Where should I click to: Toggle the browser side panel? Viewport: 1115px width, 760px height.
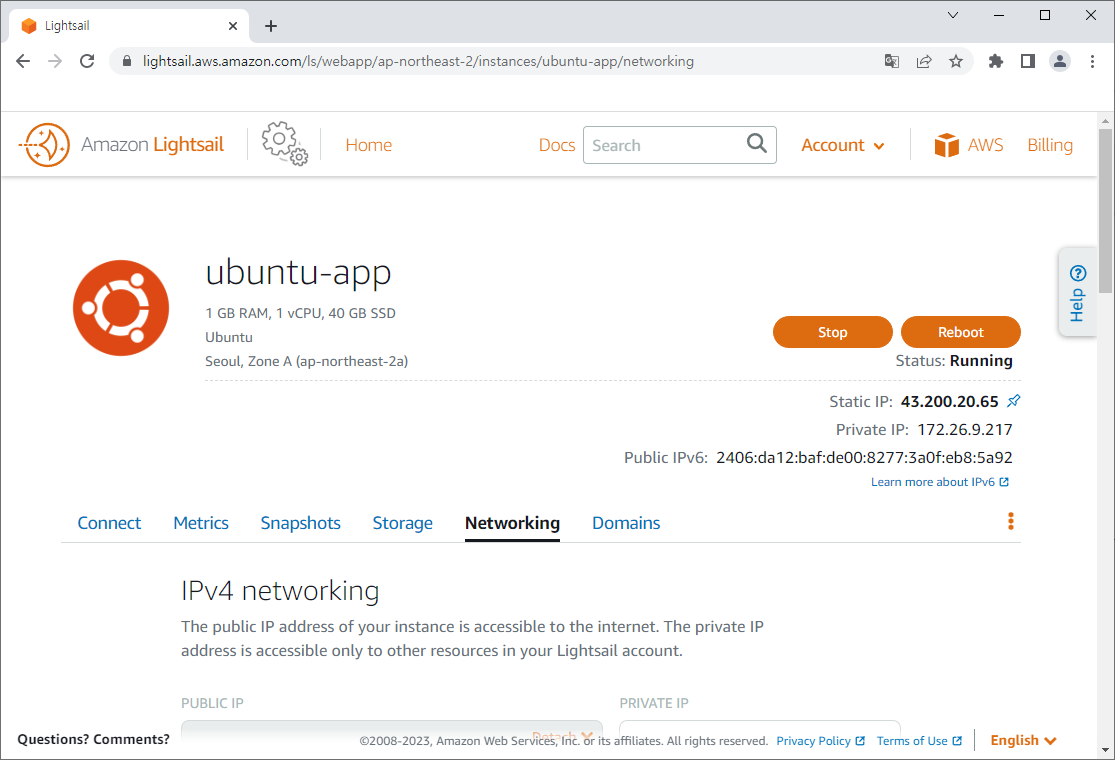1028,61
